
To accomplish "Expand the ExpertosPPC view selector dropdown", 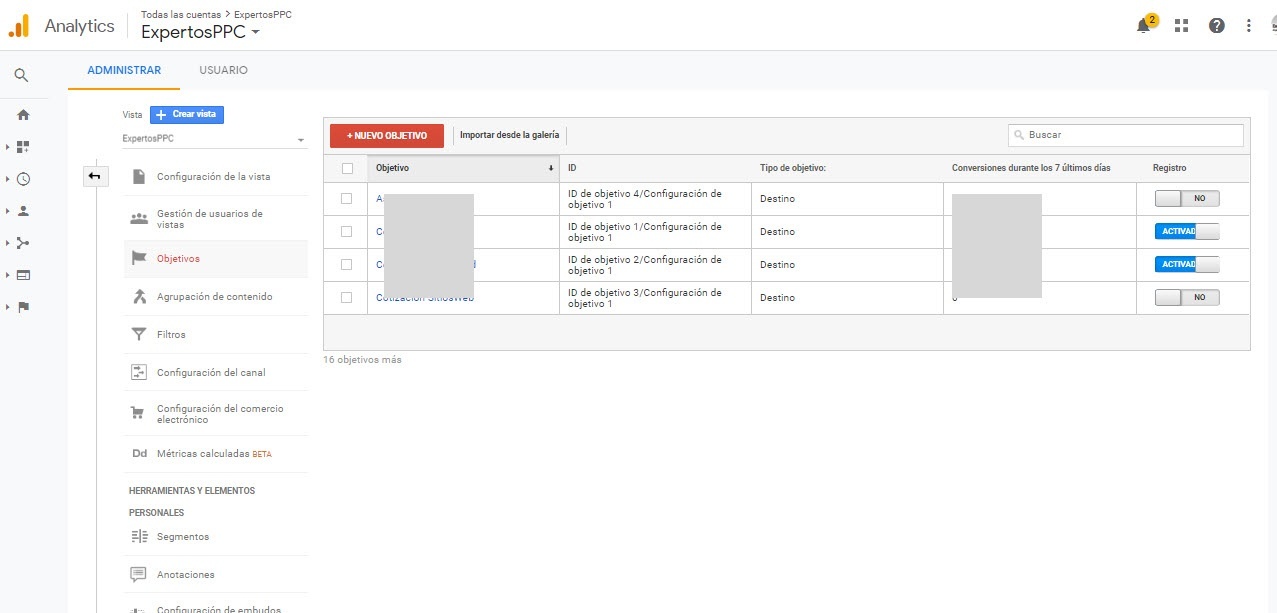I will [x=214, y=139].
